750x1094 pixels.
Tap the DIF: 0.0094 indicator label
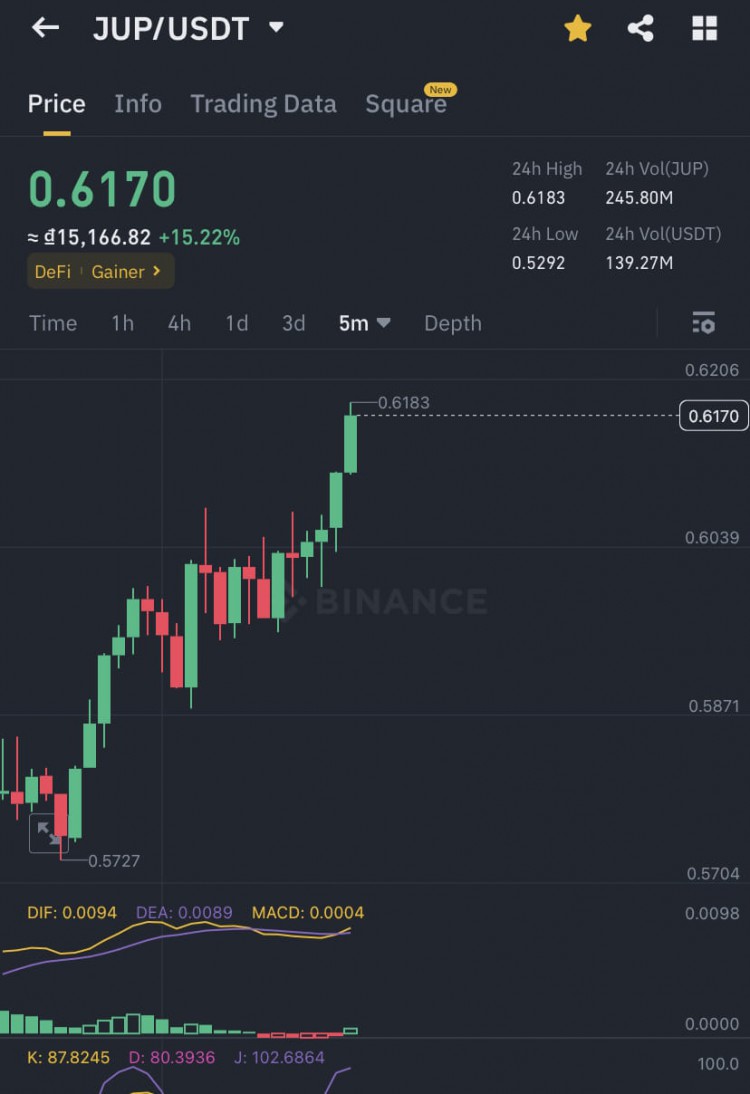72,913
